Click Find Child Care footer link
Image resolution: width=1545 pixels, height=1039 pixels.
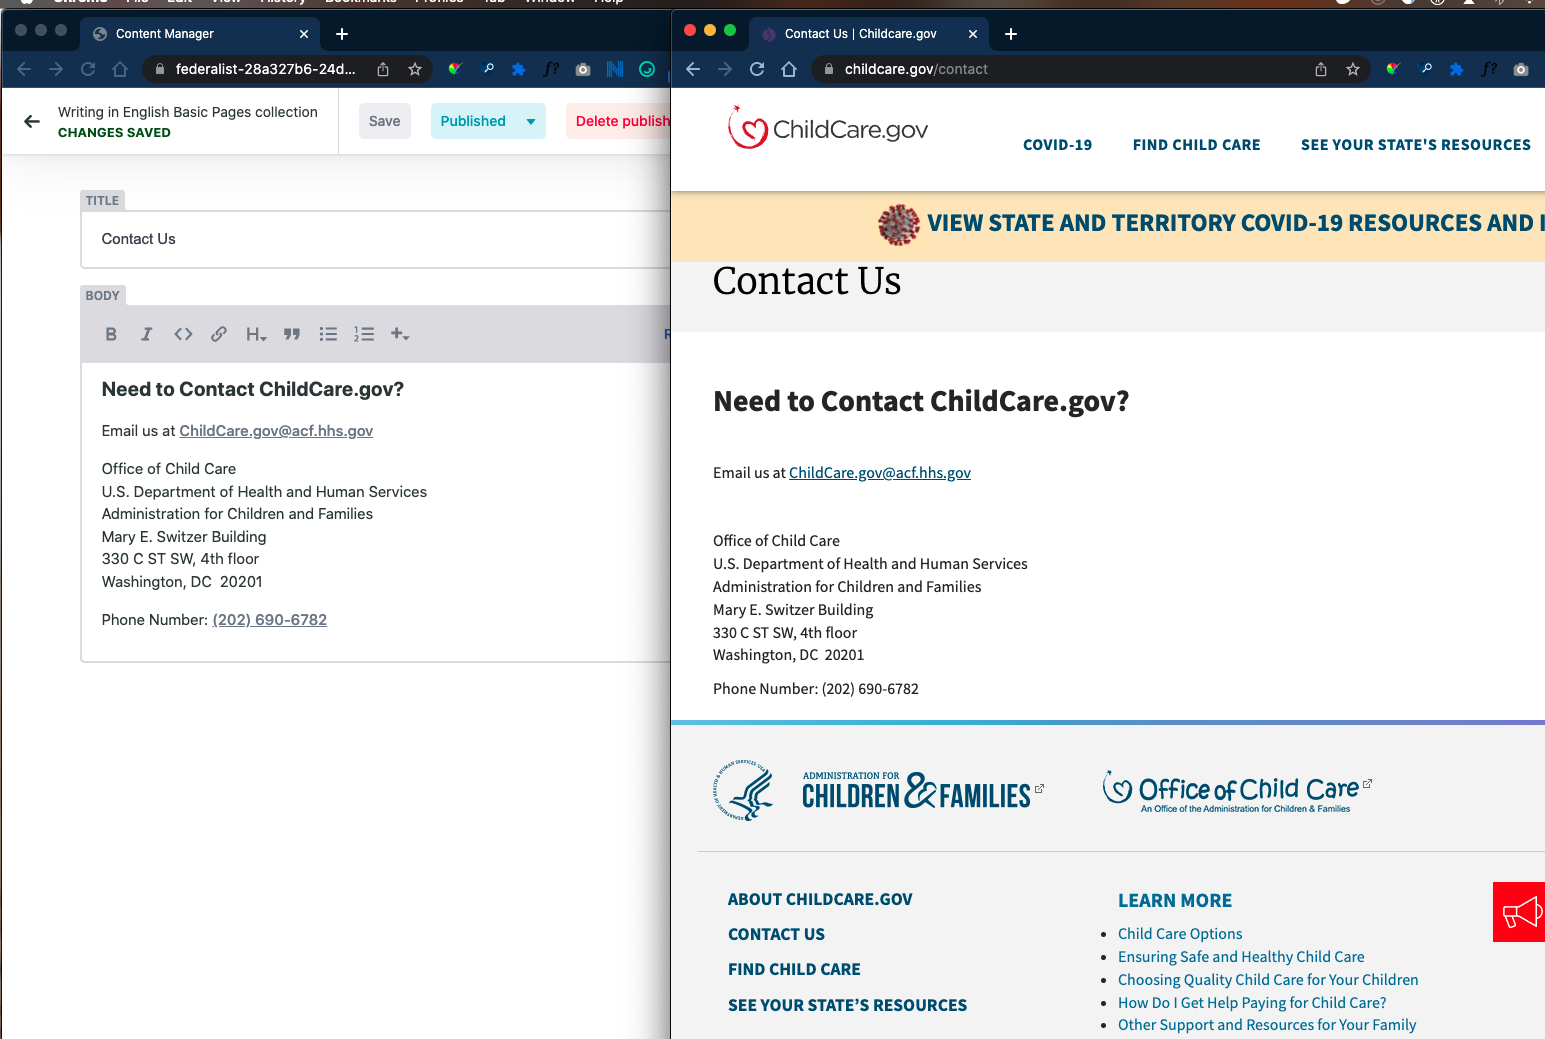point(794,969)
